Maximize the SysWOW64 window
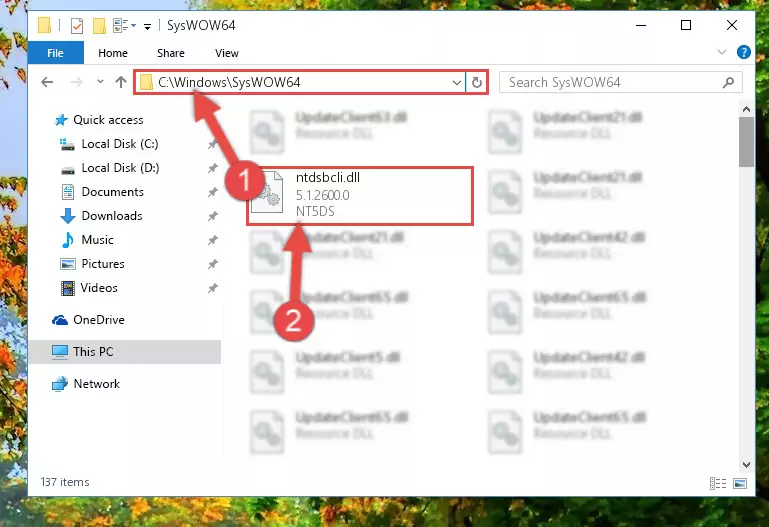This screenshot has height=527, width=769. click(x=686, y=25)
